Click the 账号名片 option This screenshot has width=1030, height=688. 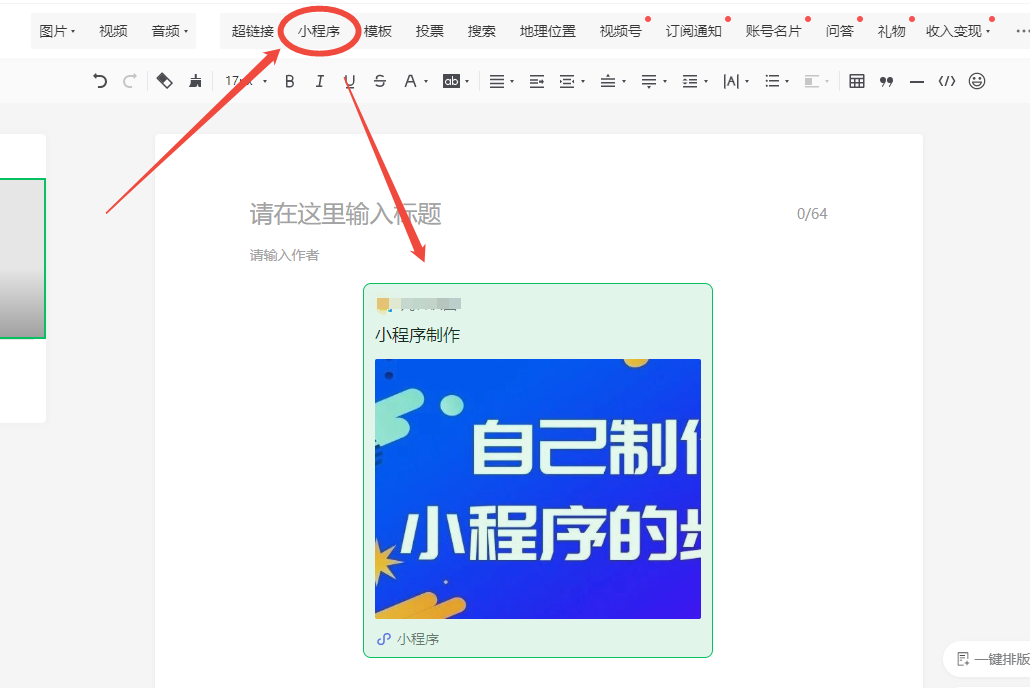click(x=773, y=31)
